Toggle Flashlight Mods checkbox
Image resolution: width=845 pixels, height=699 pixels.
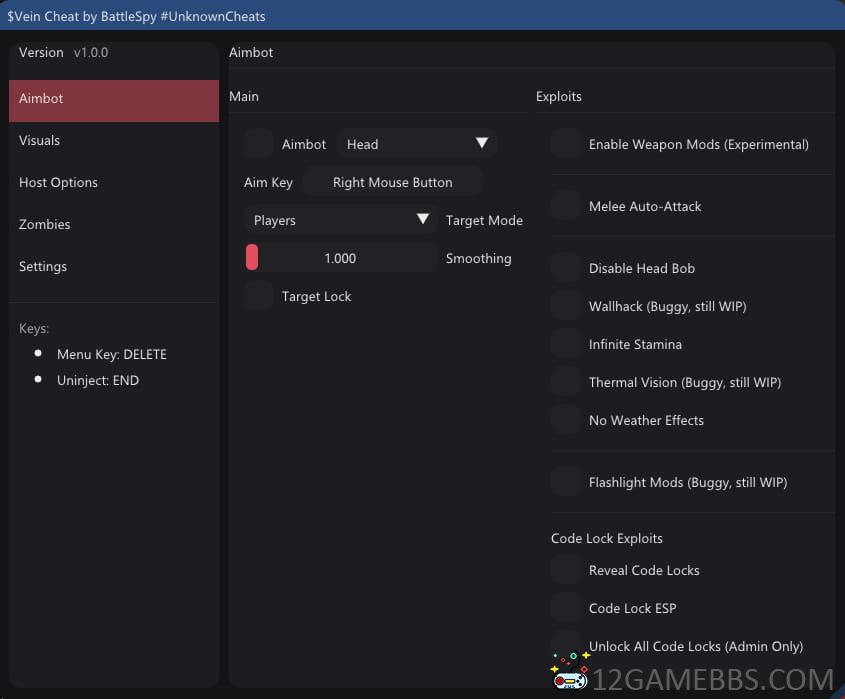pyautogui.click(x=565, y=482)
